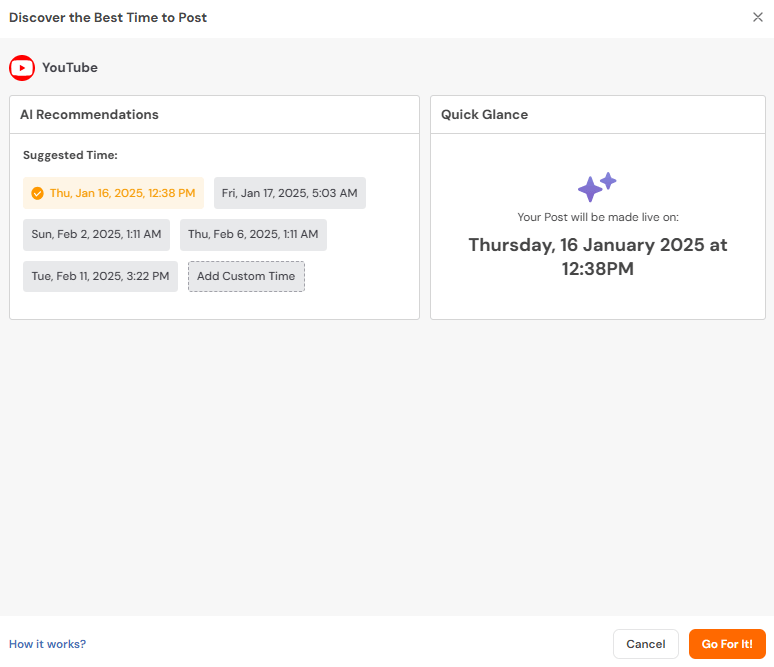The image size is (774, 667).
Task: Select Fri, Jan 17, 2025, 5:03 AM suggestion
Action: pyautogui.click(x=290, y=193)
